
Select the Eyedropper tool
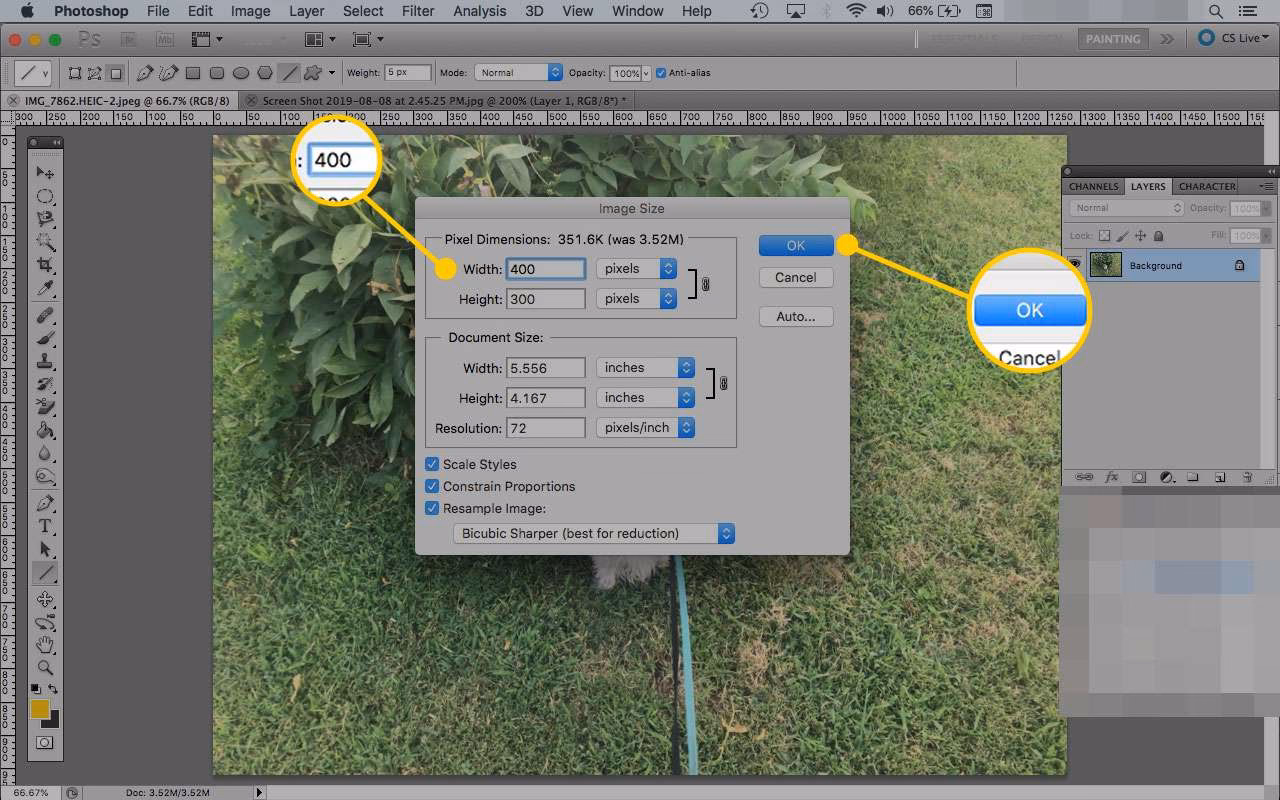click(45, 286)
